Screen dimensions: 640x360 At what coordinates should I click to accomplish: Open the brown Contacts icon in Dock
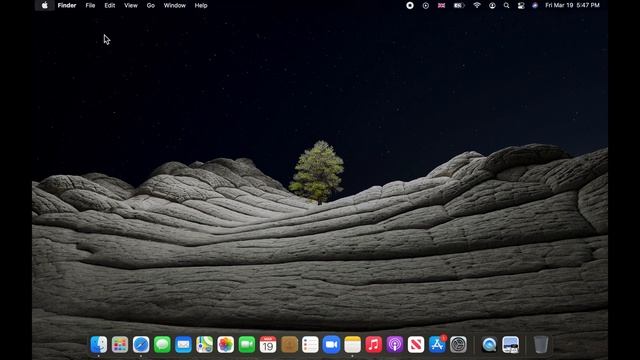click(289, 344)
